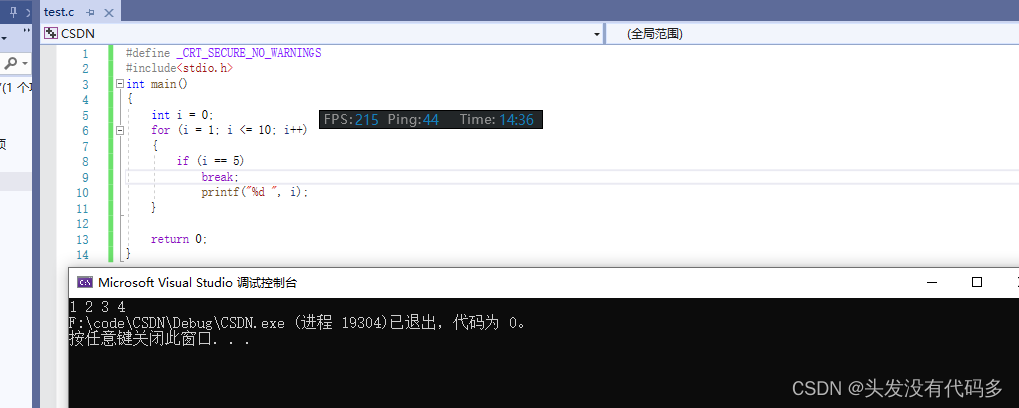Close the test.c editor tab
The width and height of the screenshot is (1019, 408).
pyautogui.click(x=107, y=12)
